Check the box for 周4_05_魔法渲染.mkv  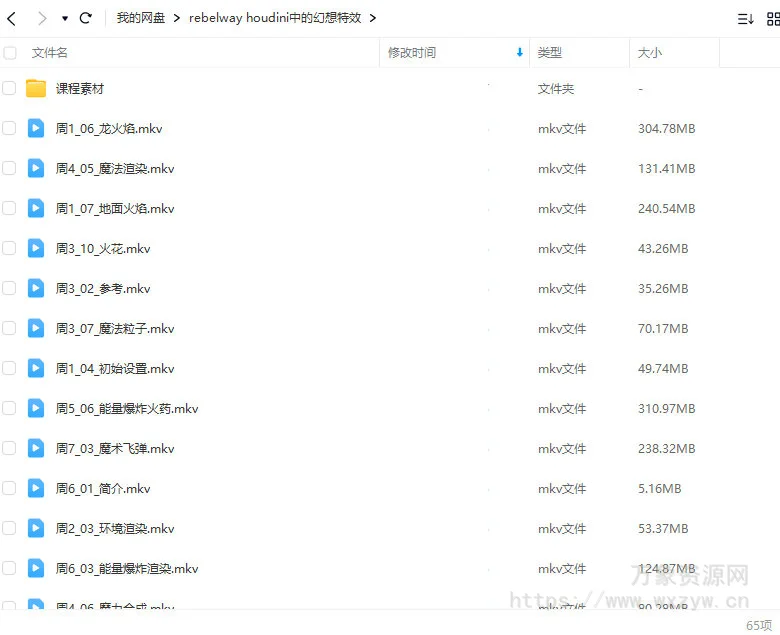click(9, 168)
